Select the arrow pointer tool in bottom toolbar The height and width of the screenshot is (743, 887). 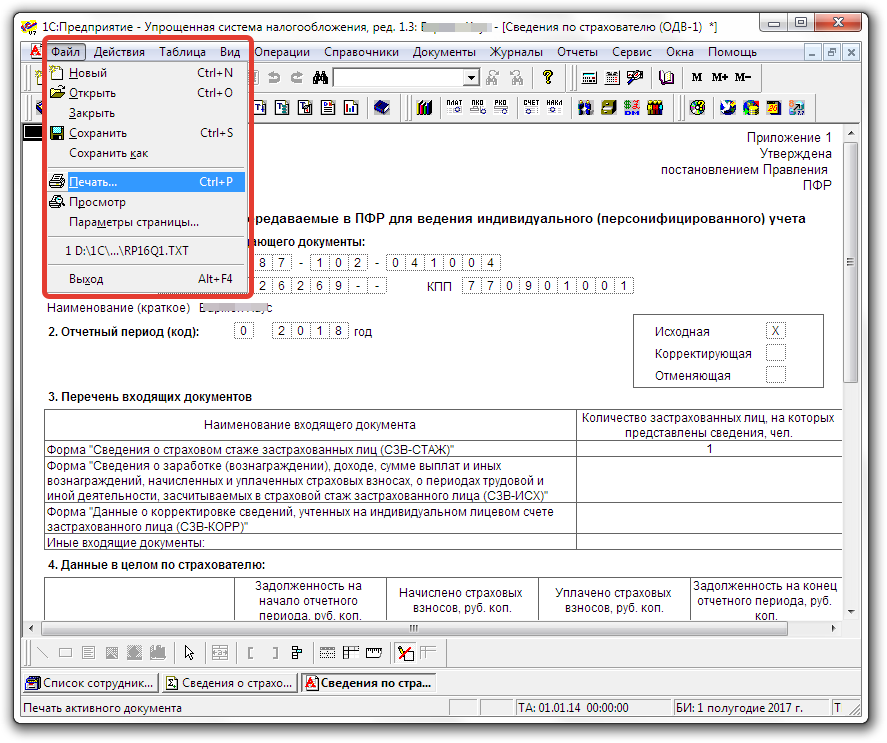coord(189,653)
